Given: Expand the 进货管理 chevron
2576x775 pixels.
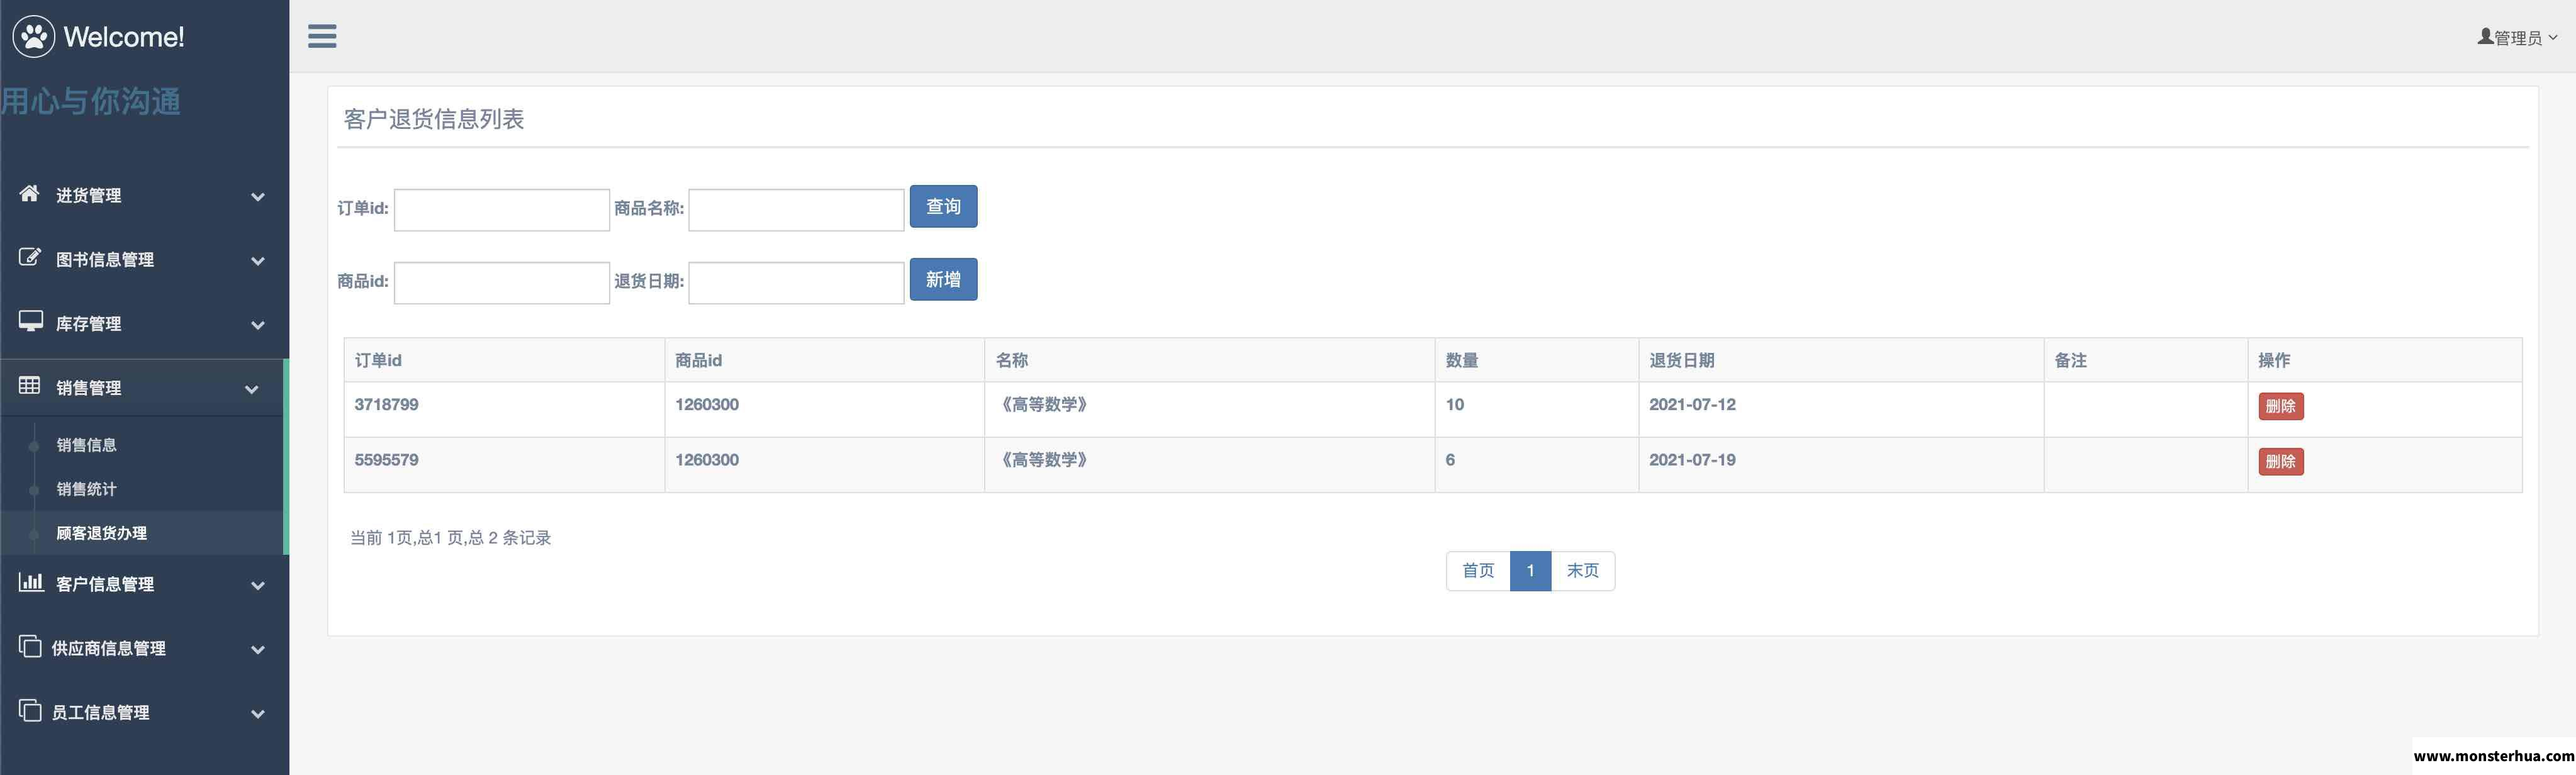Looking at the screenshot, I should tap(258, 197).
